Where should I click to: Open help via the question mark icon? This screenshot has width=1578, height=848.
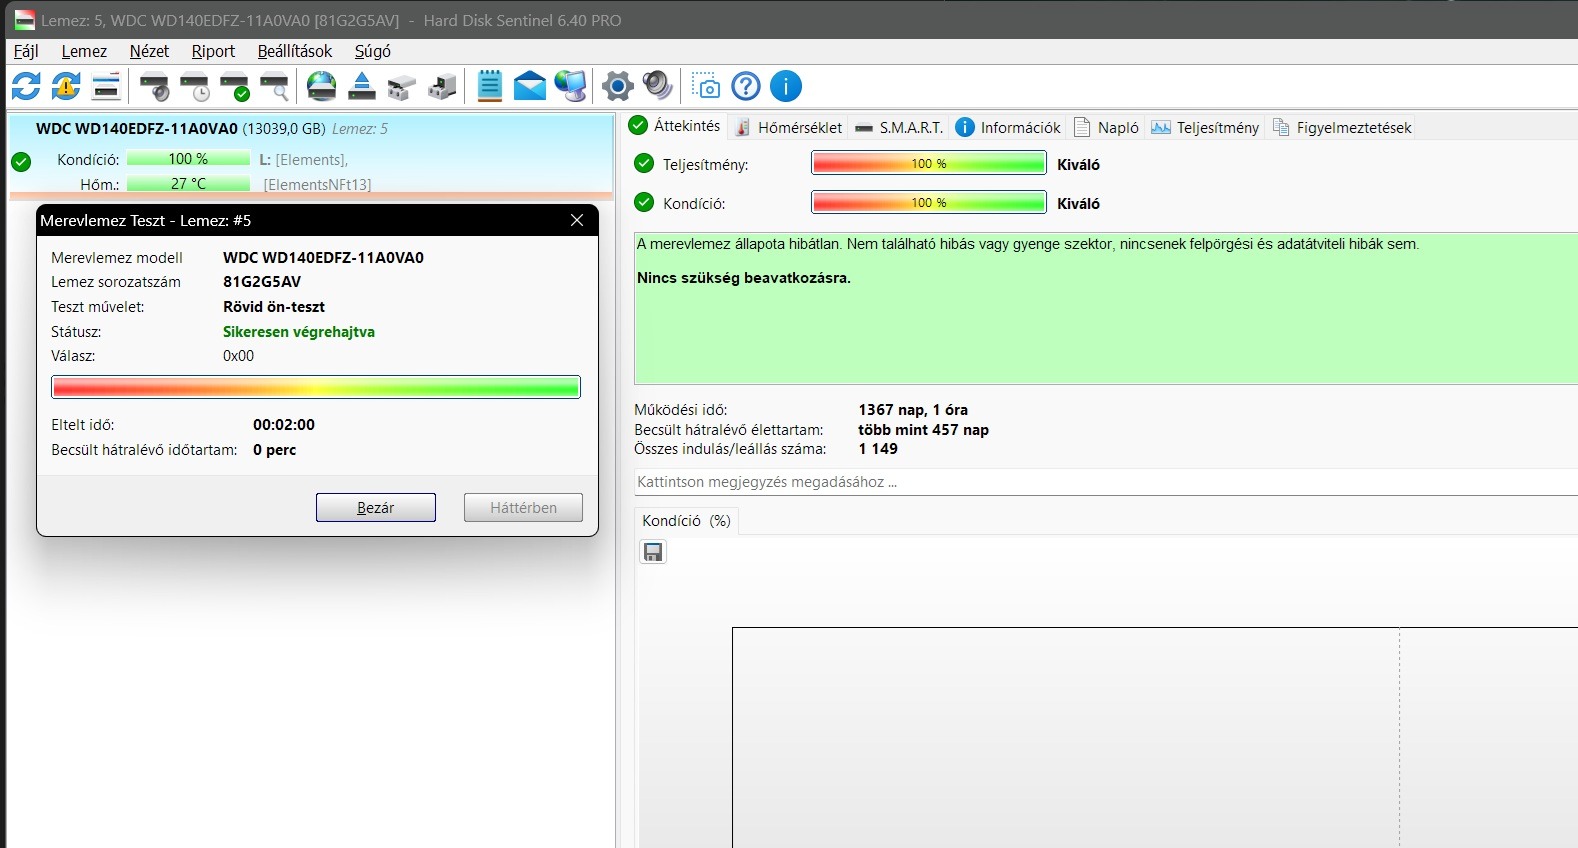(x=746, y=87)
